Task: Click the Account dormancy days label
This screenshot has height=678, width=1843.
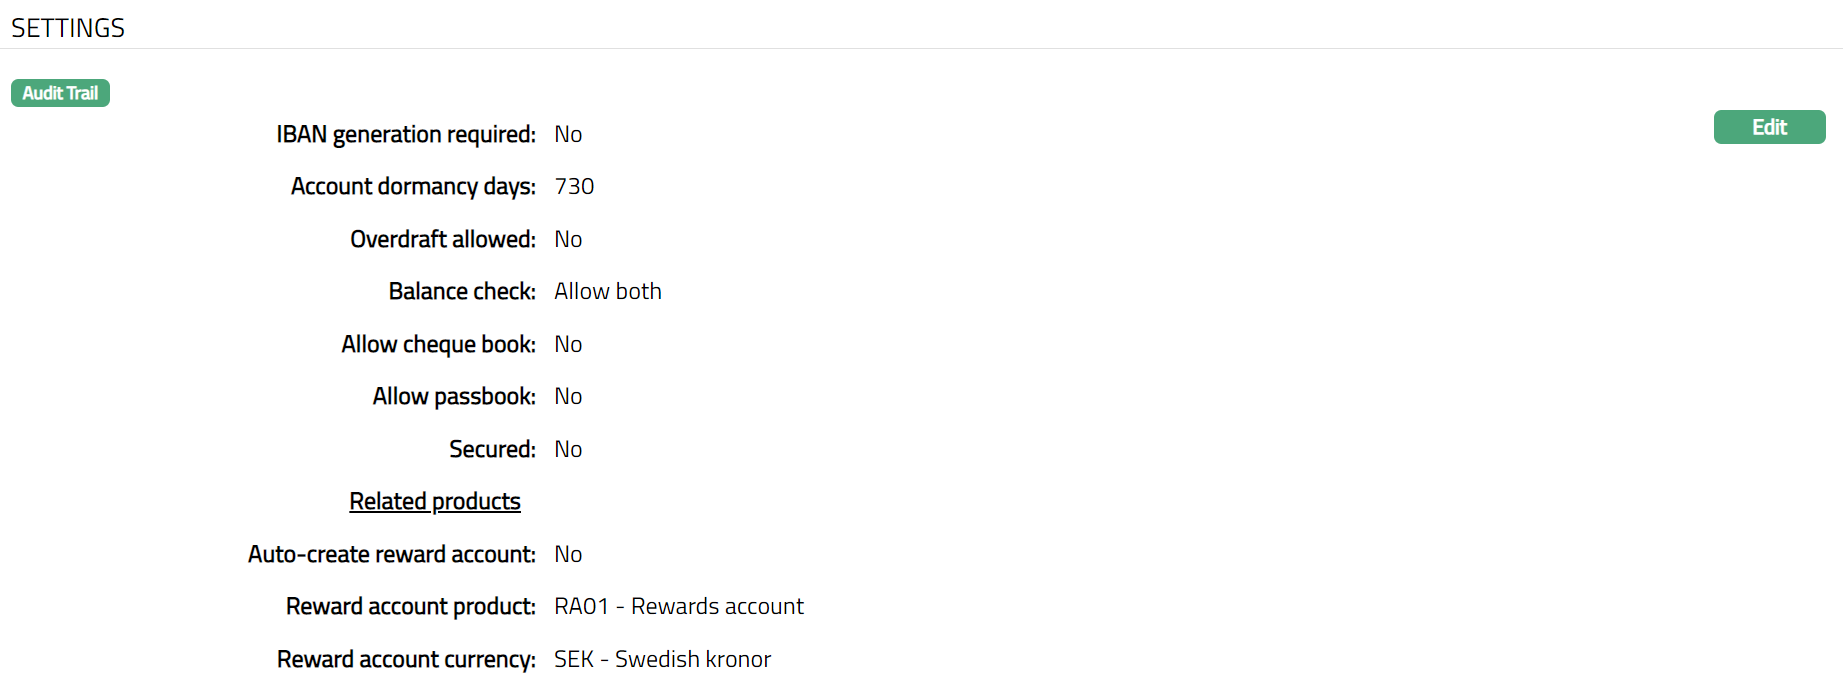Action: coord(413,187)
